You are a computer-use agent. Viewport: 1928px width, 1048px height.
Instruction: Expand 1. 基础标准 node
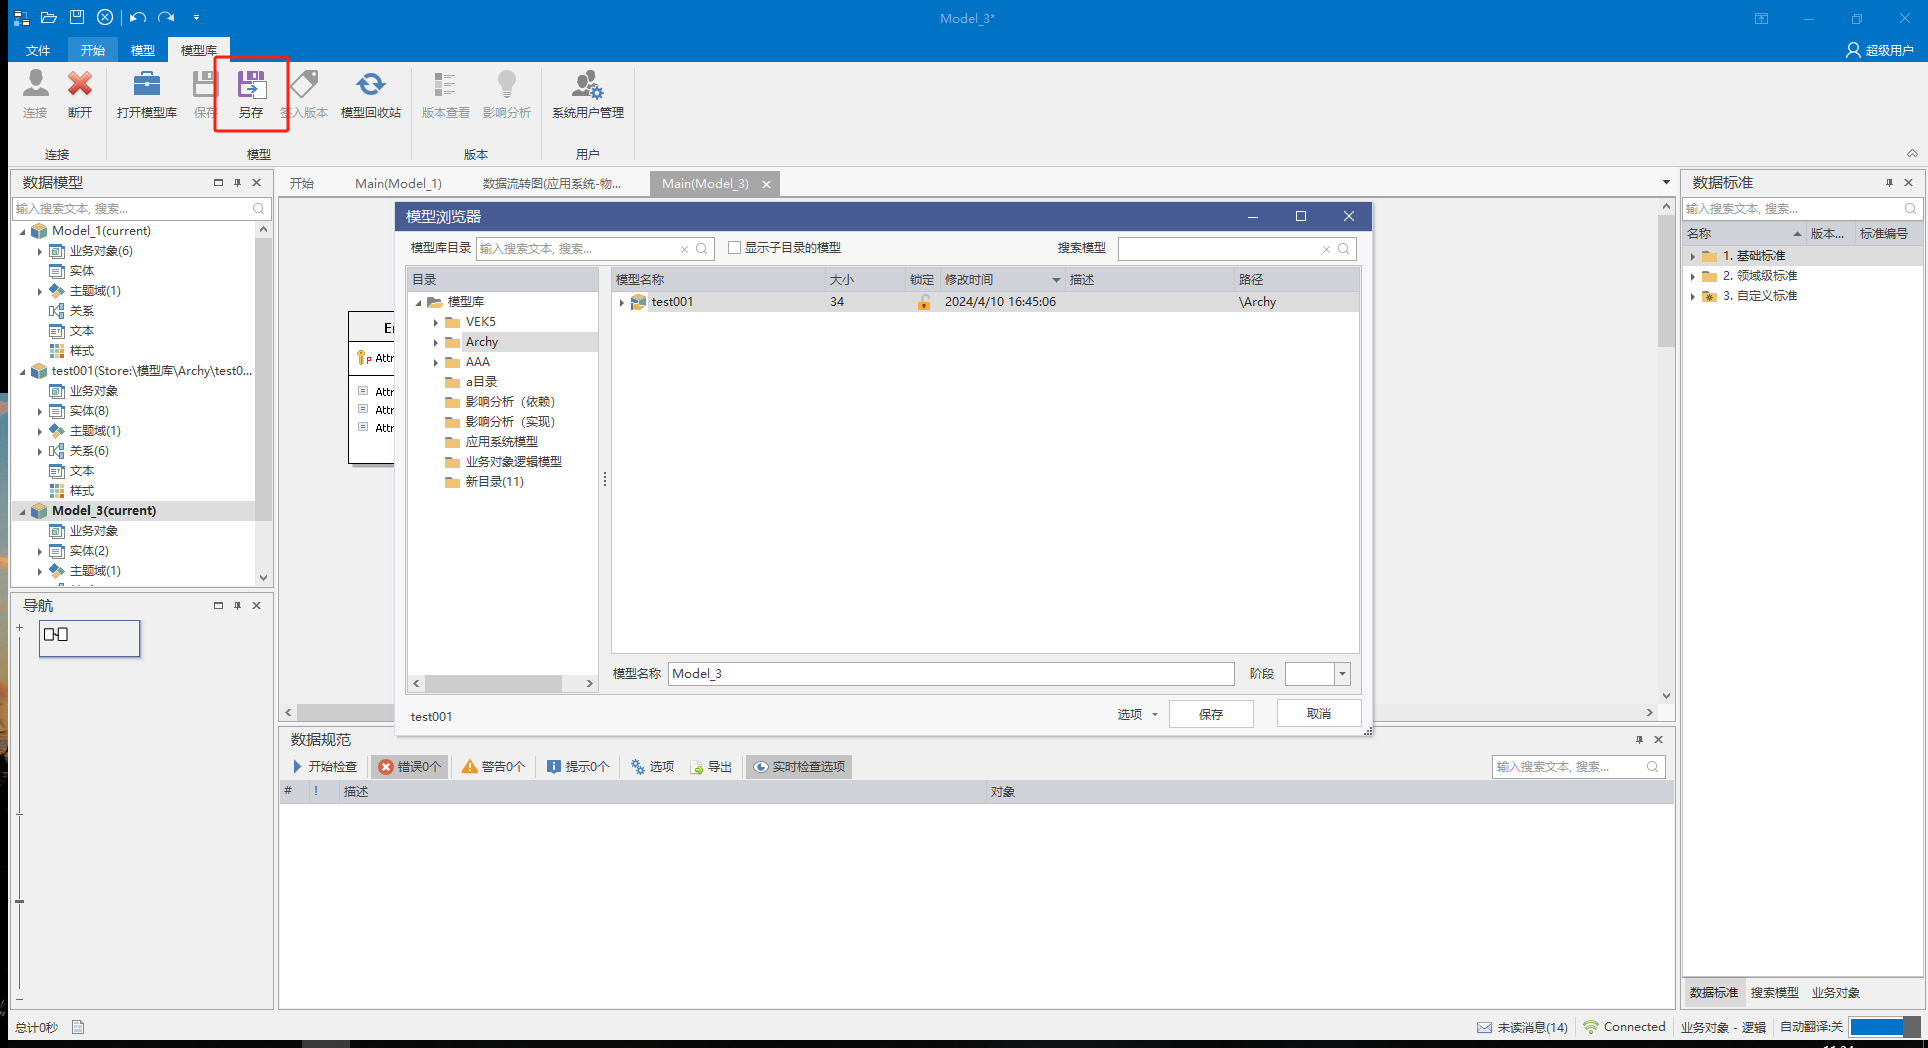pyautogui.click(x=1693, y=256)
